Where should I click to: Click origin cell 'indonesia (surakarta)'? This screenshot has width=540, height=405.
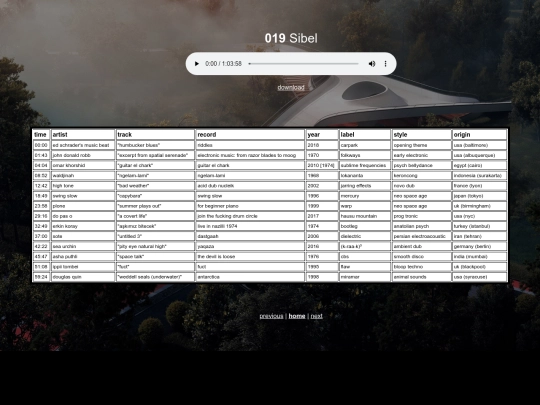click(x=479, y=176)
